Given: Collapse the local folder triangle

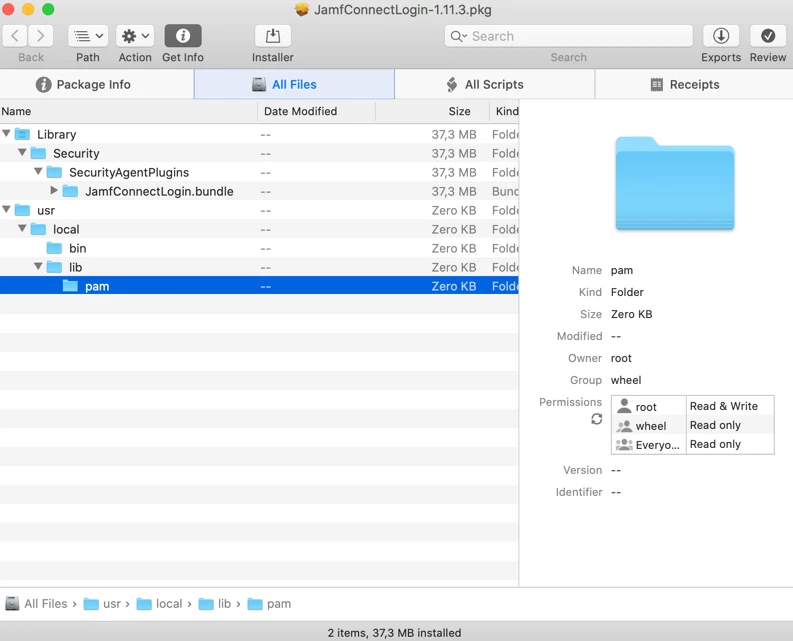Looking at the screenshot, I should 22,229.
